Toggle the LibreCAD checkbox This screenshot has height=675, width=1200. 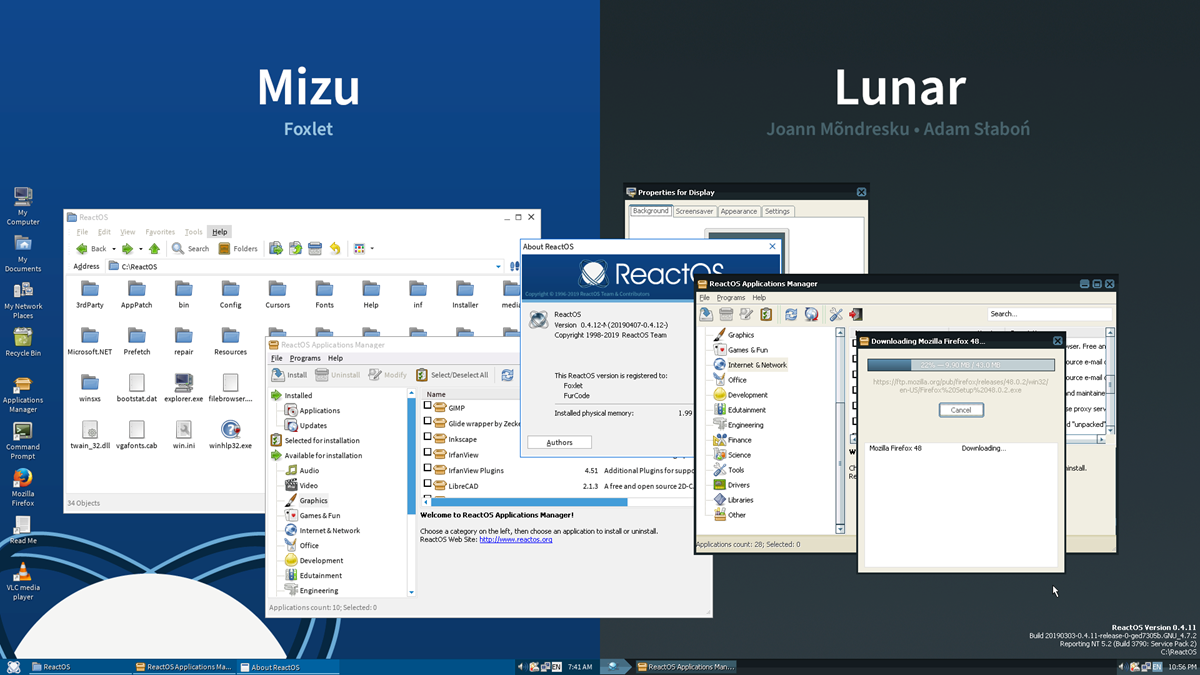(428, 485)
